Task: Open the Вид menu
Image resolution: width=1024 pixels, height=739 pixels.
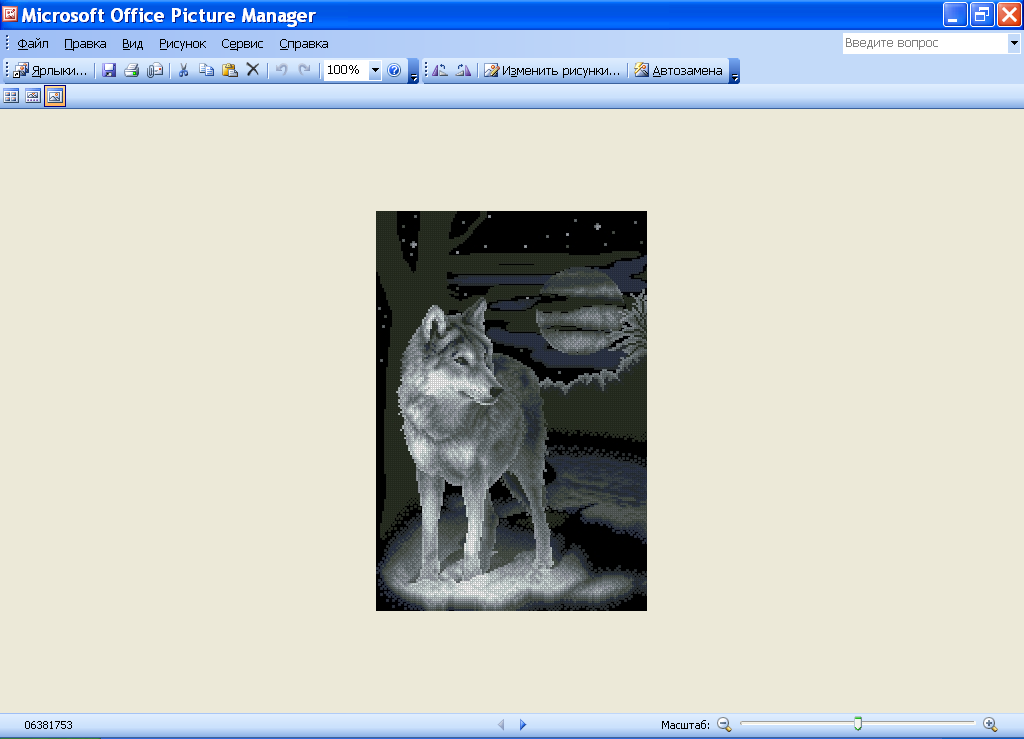Action: point(133,44)
